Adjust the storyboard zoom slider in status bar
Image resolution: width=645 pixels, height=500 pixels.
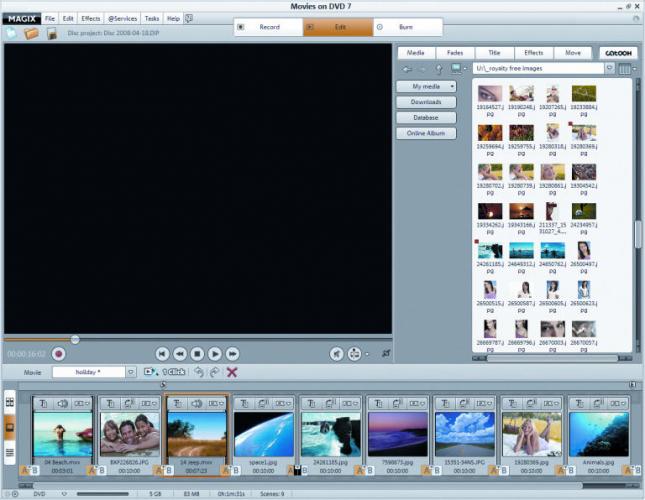103,494
